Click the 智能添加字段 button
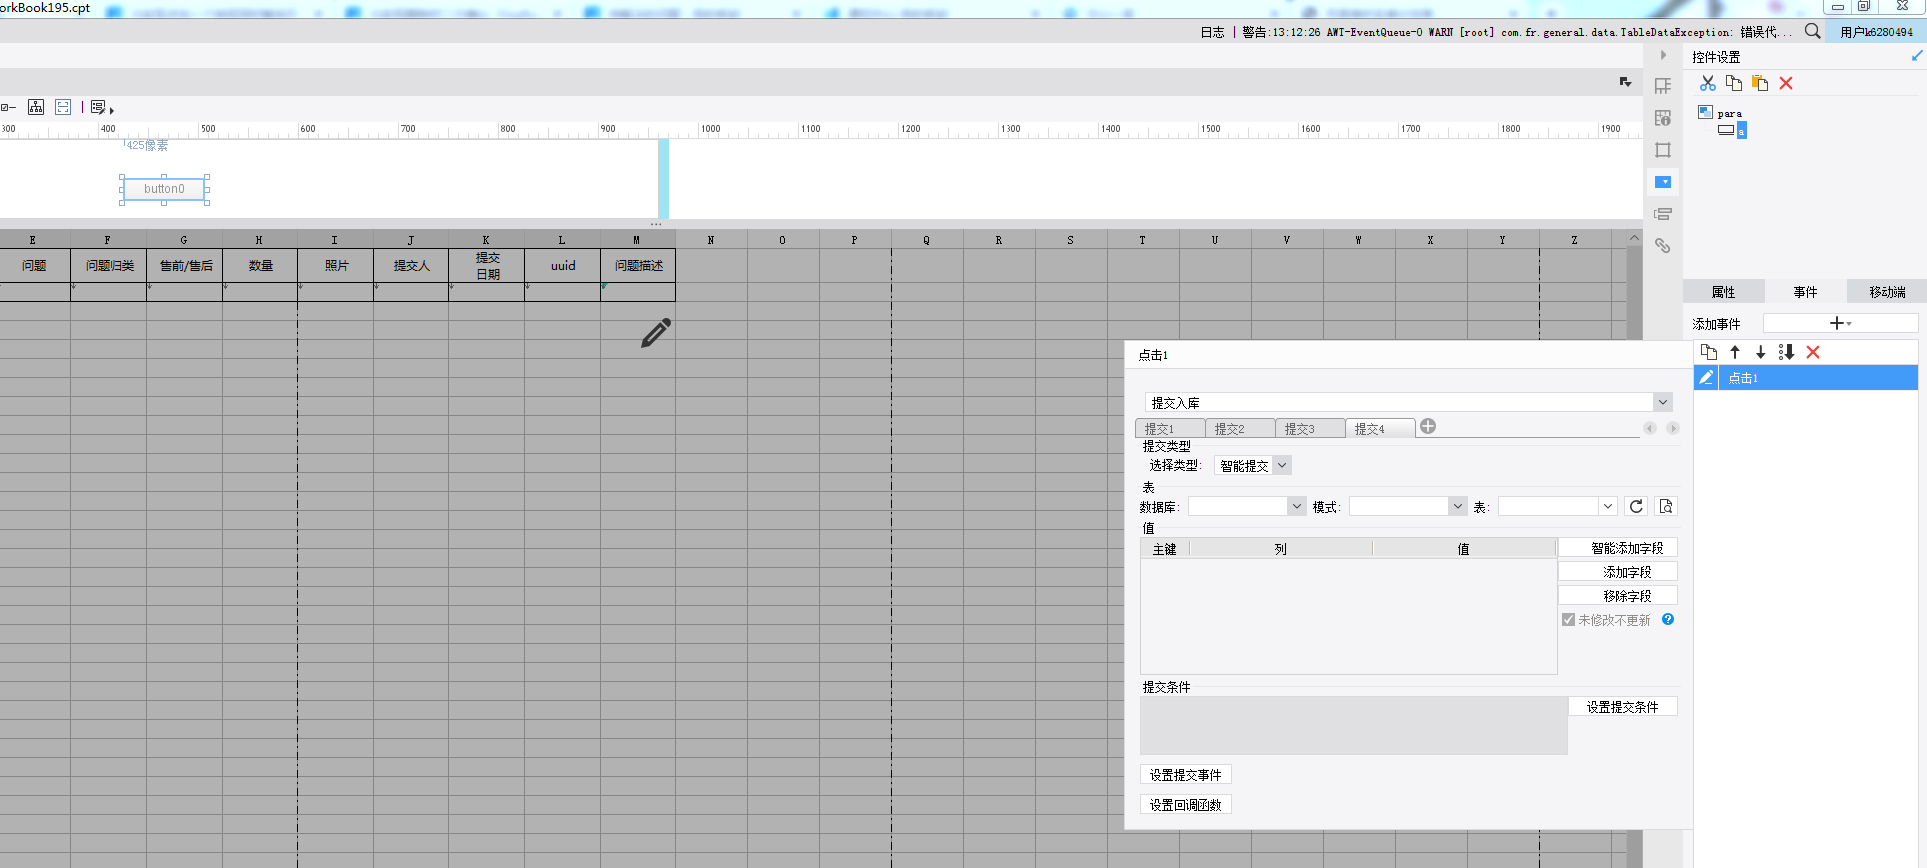The image size is (1927, 868). [1617, 548]
